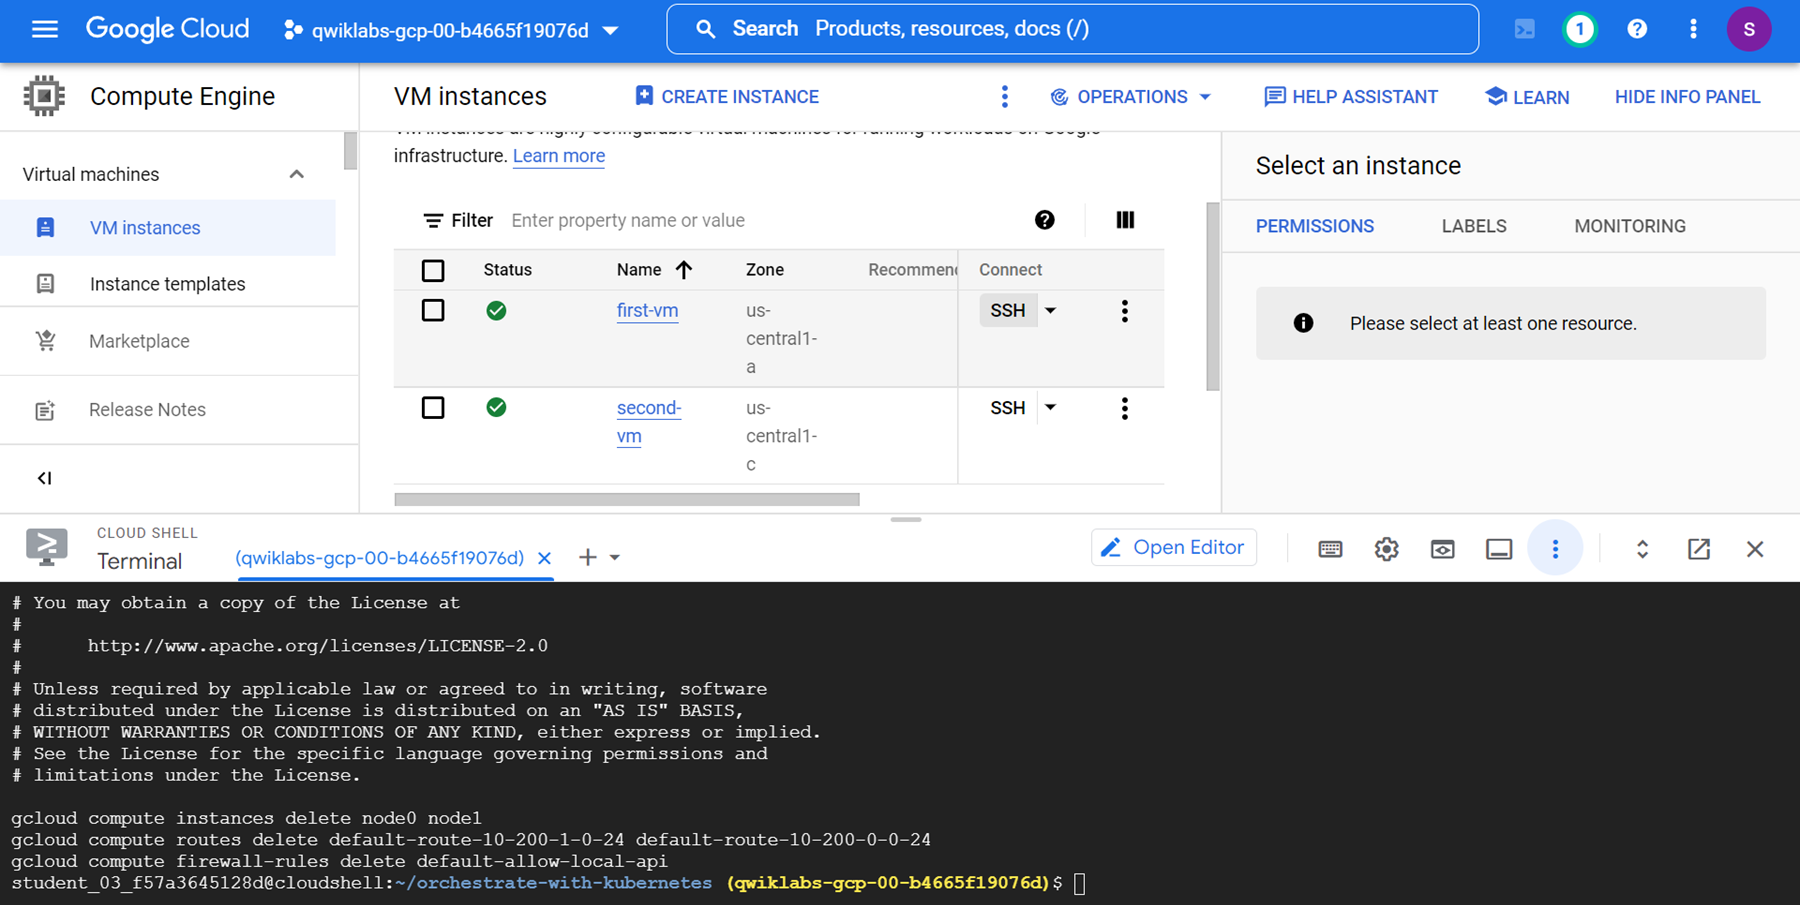Switch to the Permissions tab
Image resolution: width=1800 pixels, height=905 pixels.
point(1315,226)
